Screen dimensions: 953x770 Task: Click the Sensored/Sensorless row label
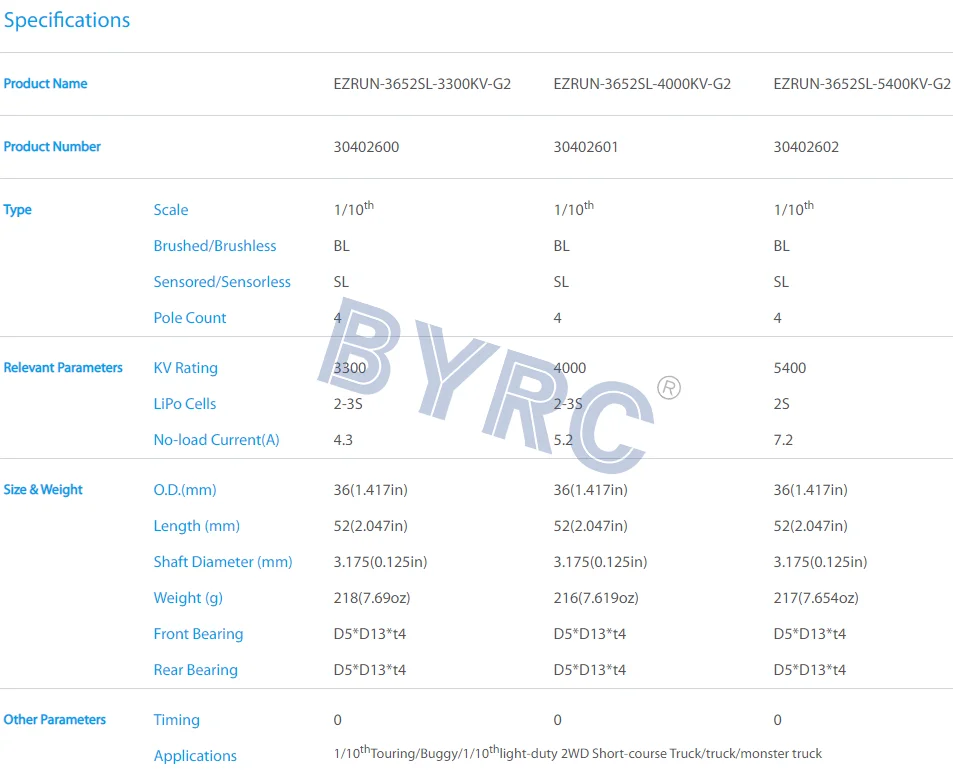[x=222, y=282]
